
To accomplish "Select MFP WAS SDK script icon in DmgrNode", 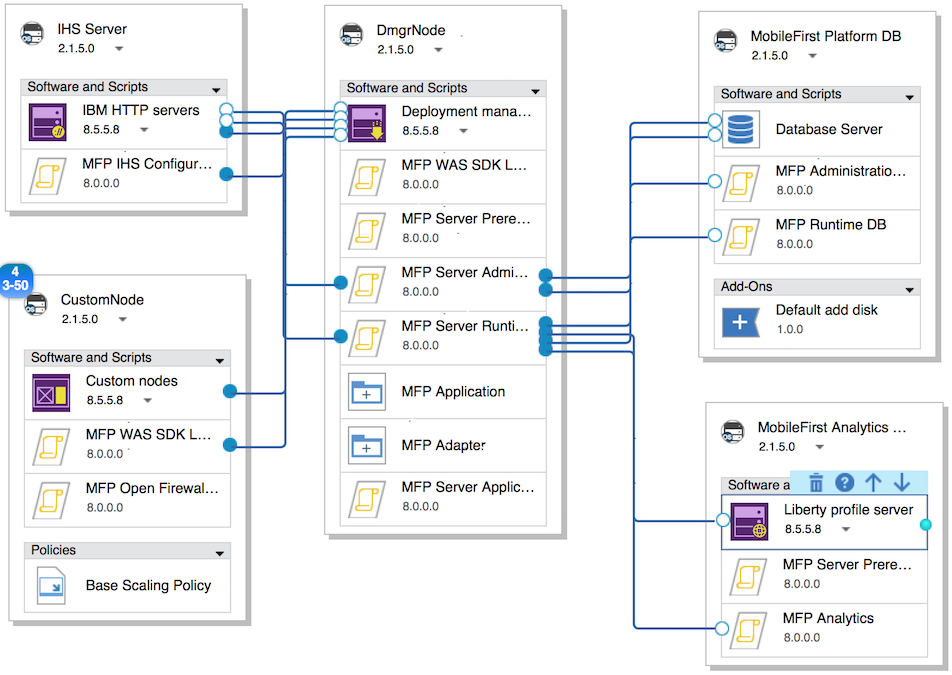I will point(367,177).
